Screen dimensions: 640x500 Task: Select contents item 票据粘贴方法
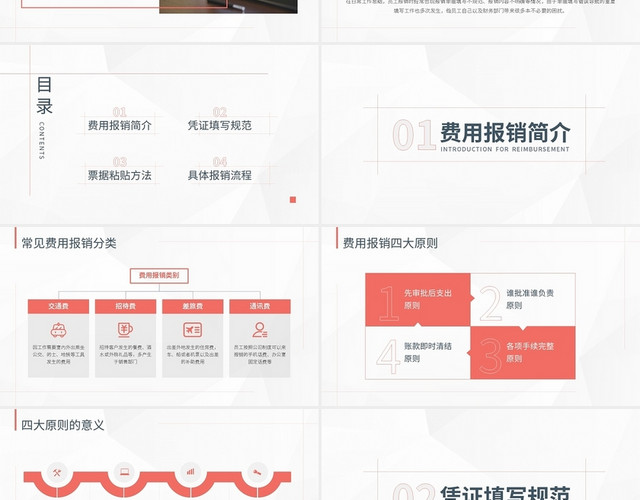pos(120,176)
